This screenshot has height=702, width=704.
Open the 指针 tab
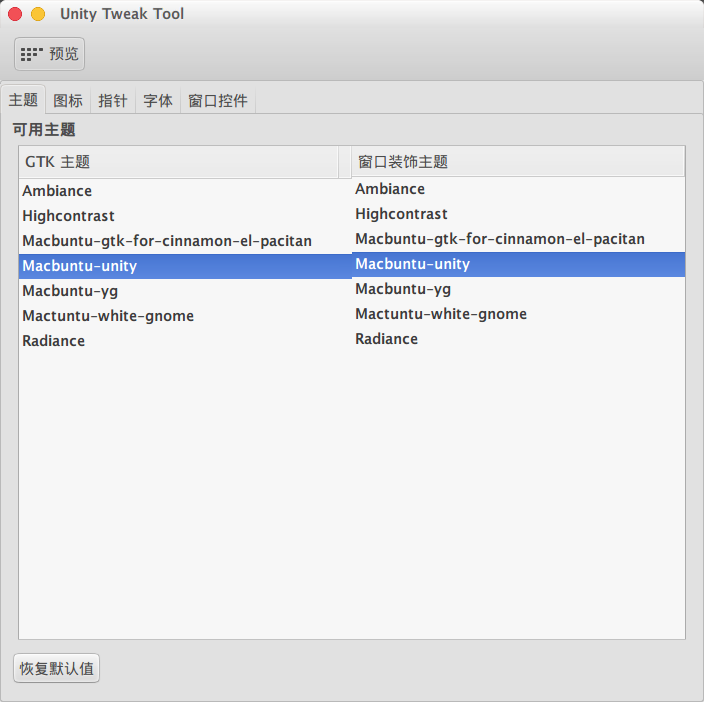(x=113, y=101)
